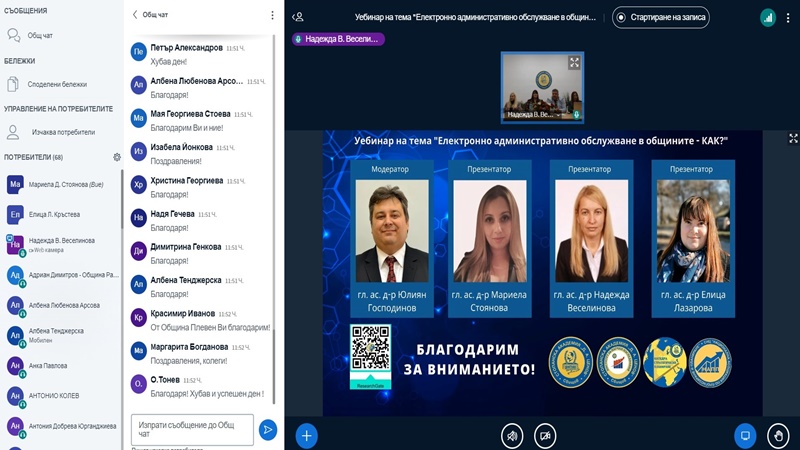
Task: Toggle webcam sharing button
Action: coord(545,436)
